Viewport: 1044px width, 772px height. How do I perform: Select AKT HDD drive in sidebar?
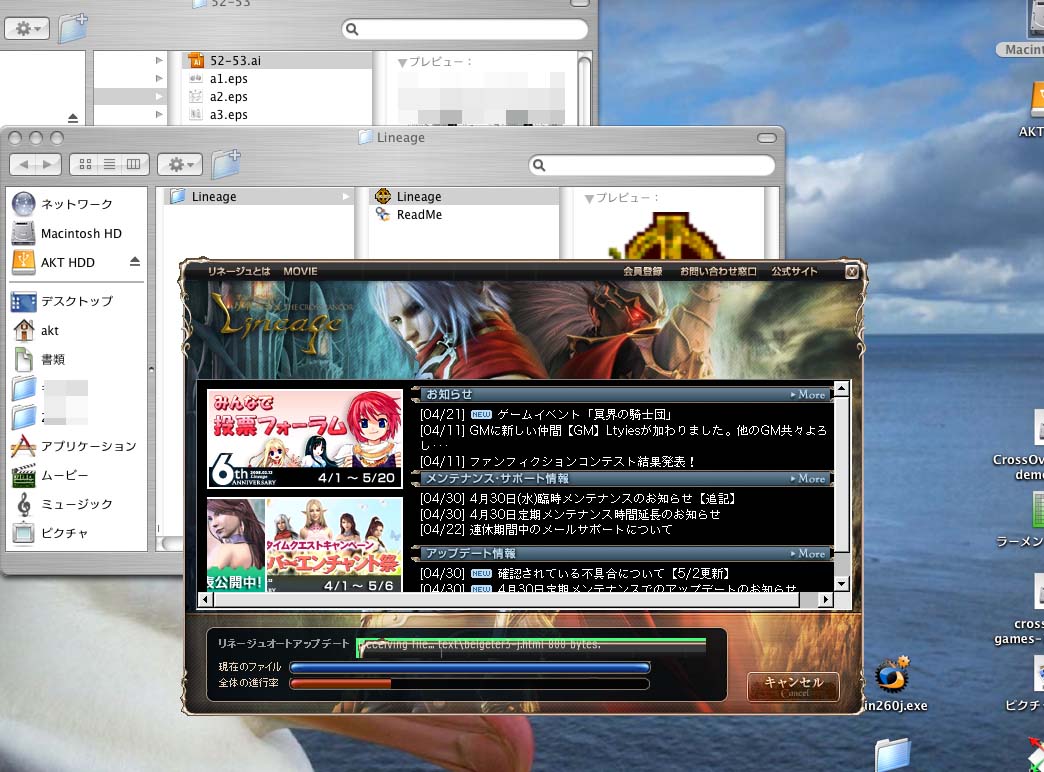point(53,262)
